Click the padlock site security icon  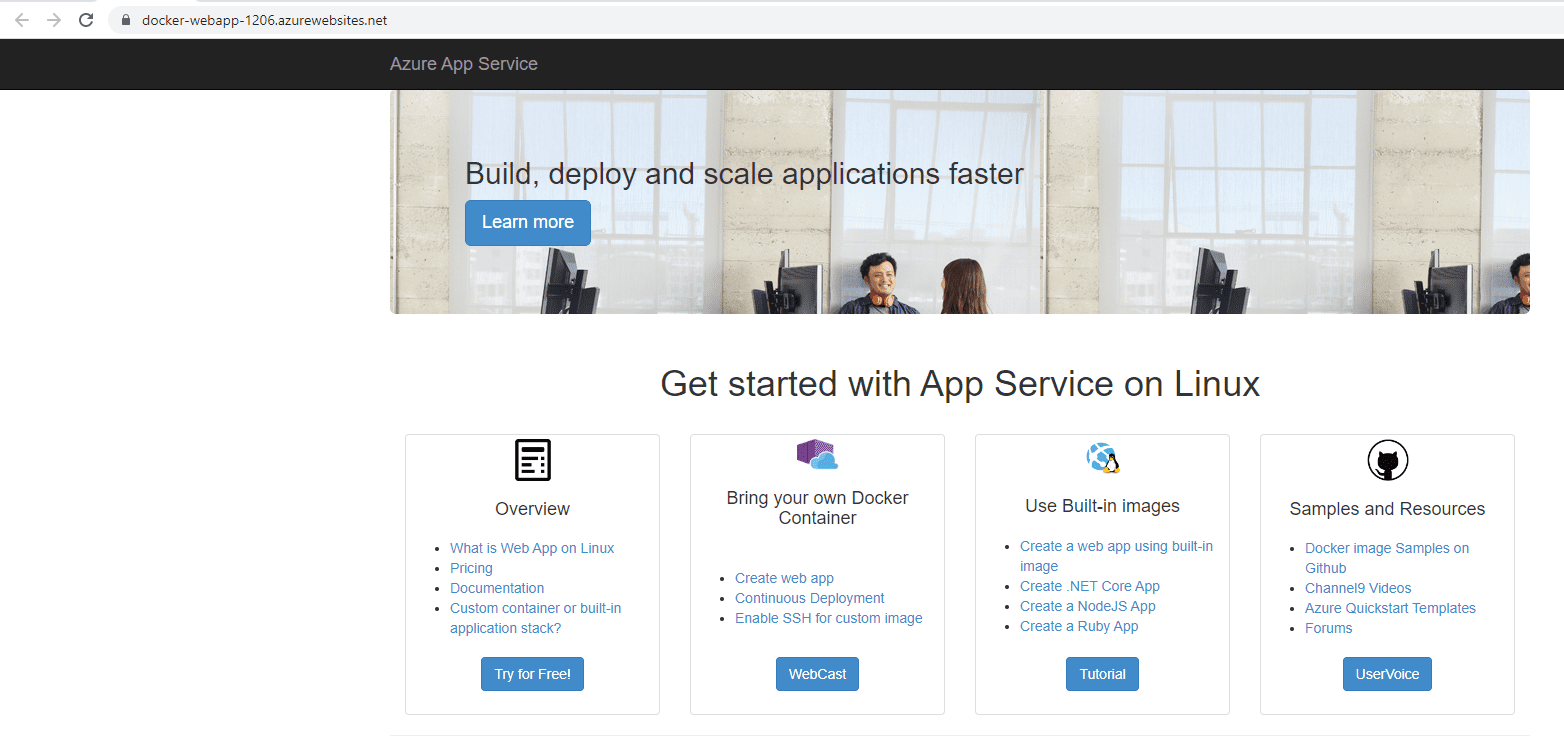coord(126,20)
